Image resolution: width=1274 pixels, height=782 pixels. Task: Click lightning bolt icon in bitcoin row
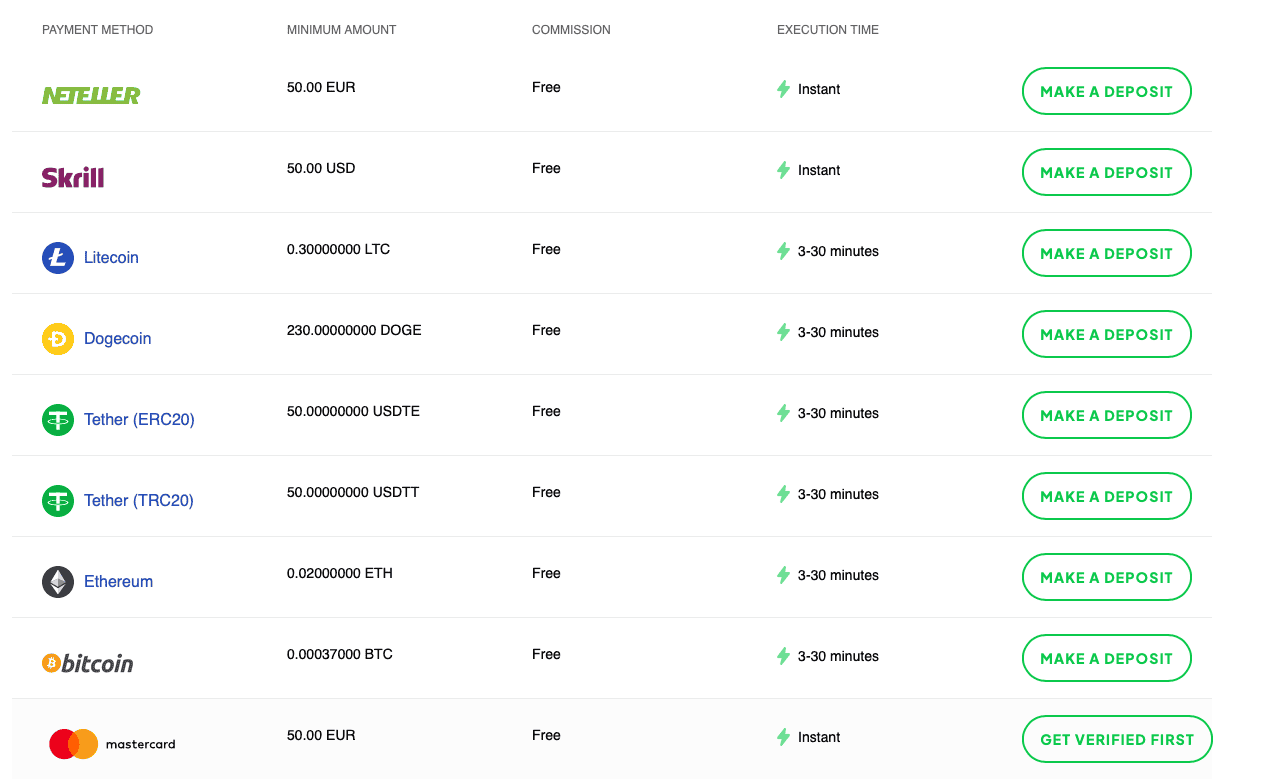784,656
